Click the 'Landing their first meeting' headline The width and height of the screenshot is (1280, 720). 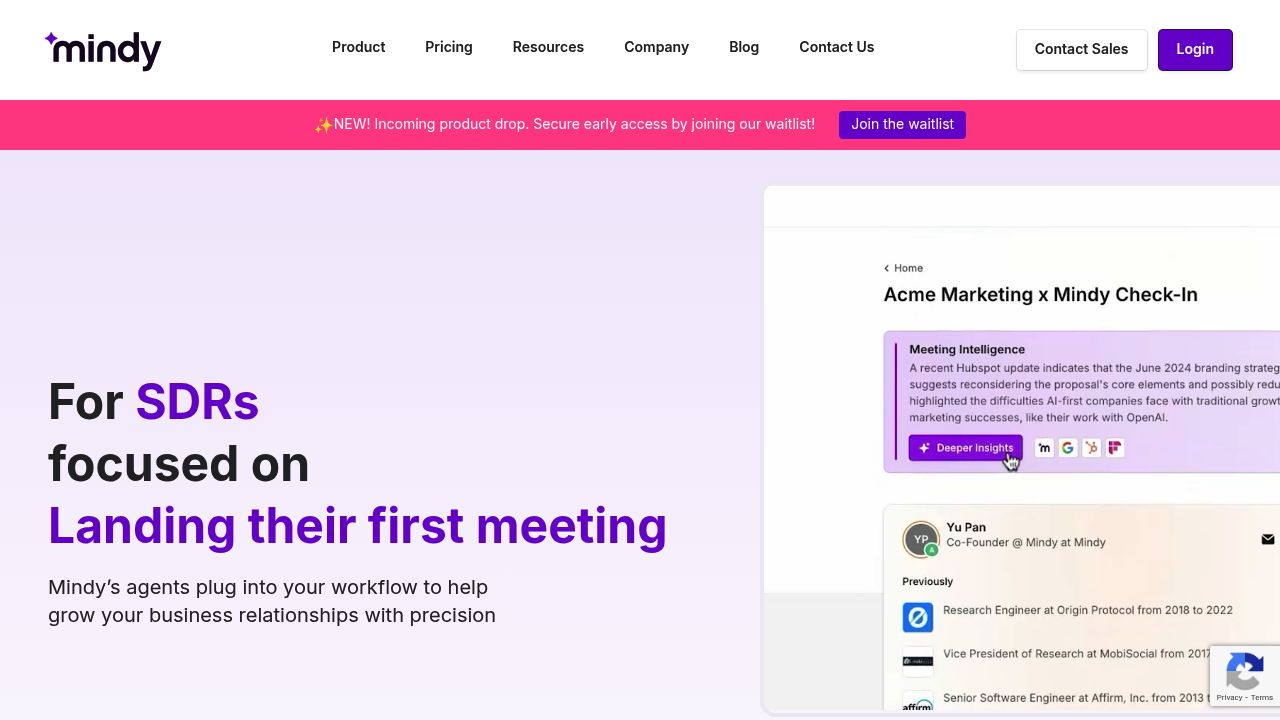click(357, 525)
